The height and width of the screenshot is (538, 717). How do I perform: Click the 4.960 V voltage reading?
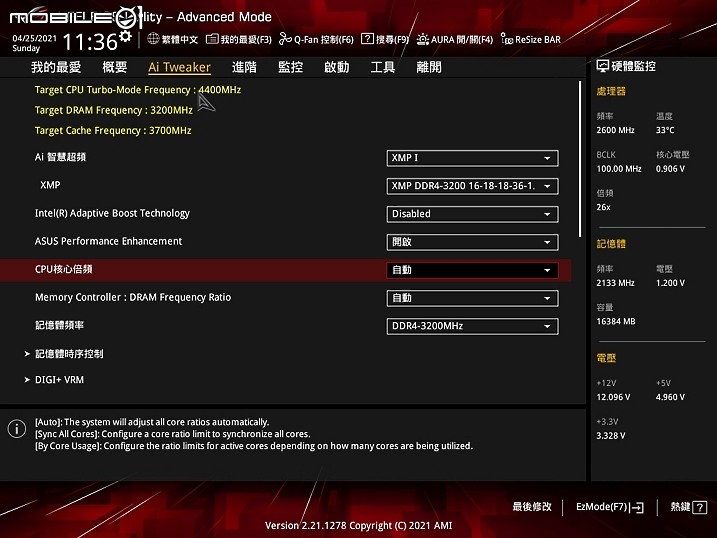[670, 397]
